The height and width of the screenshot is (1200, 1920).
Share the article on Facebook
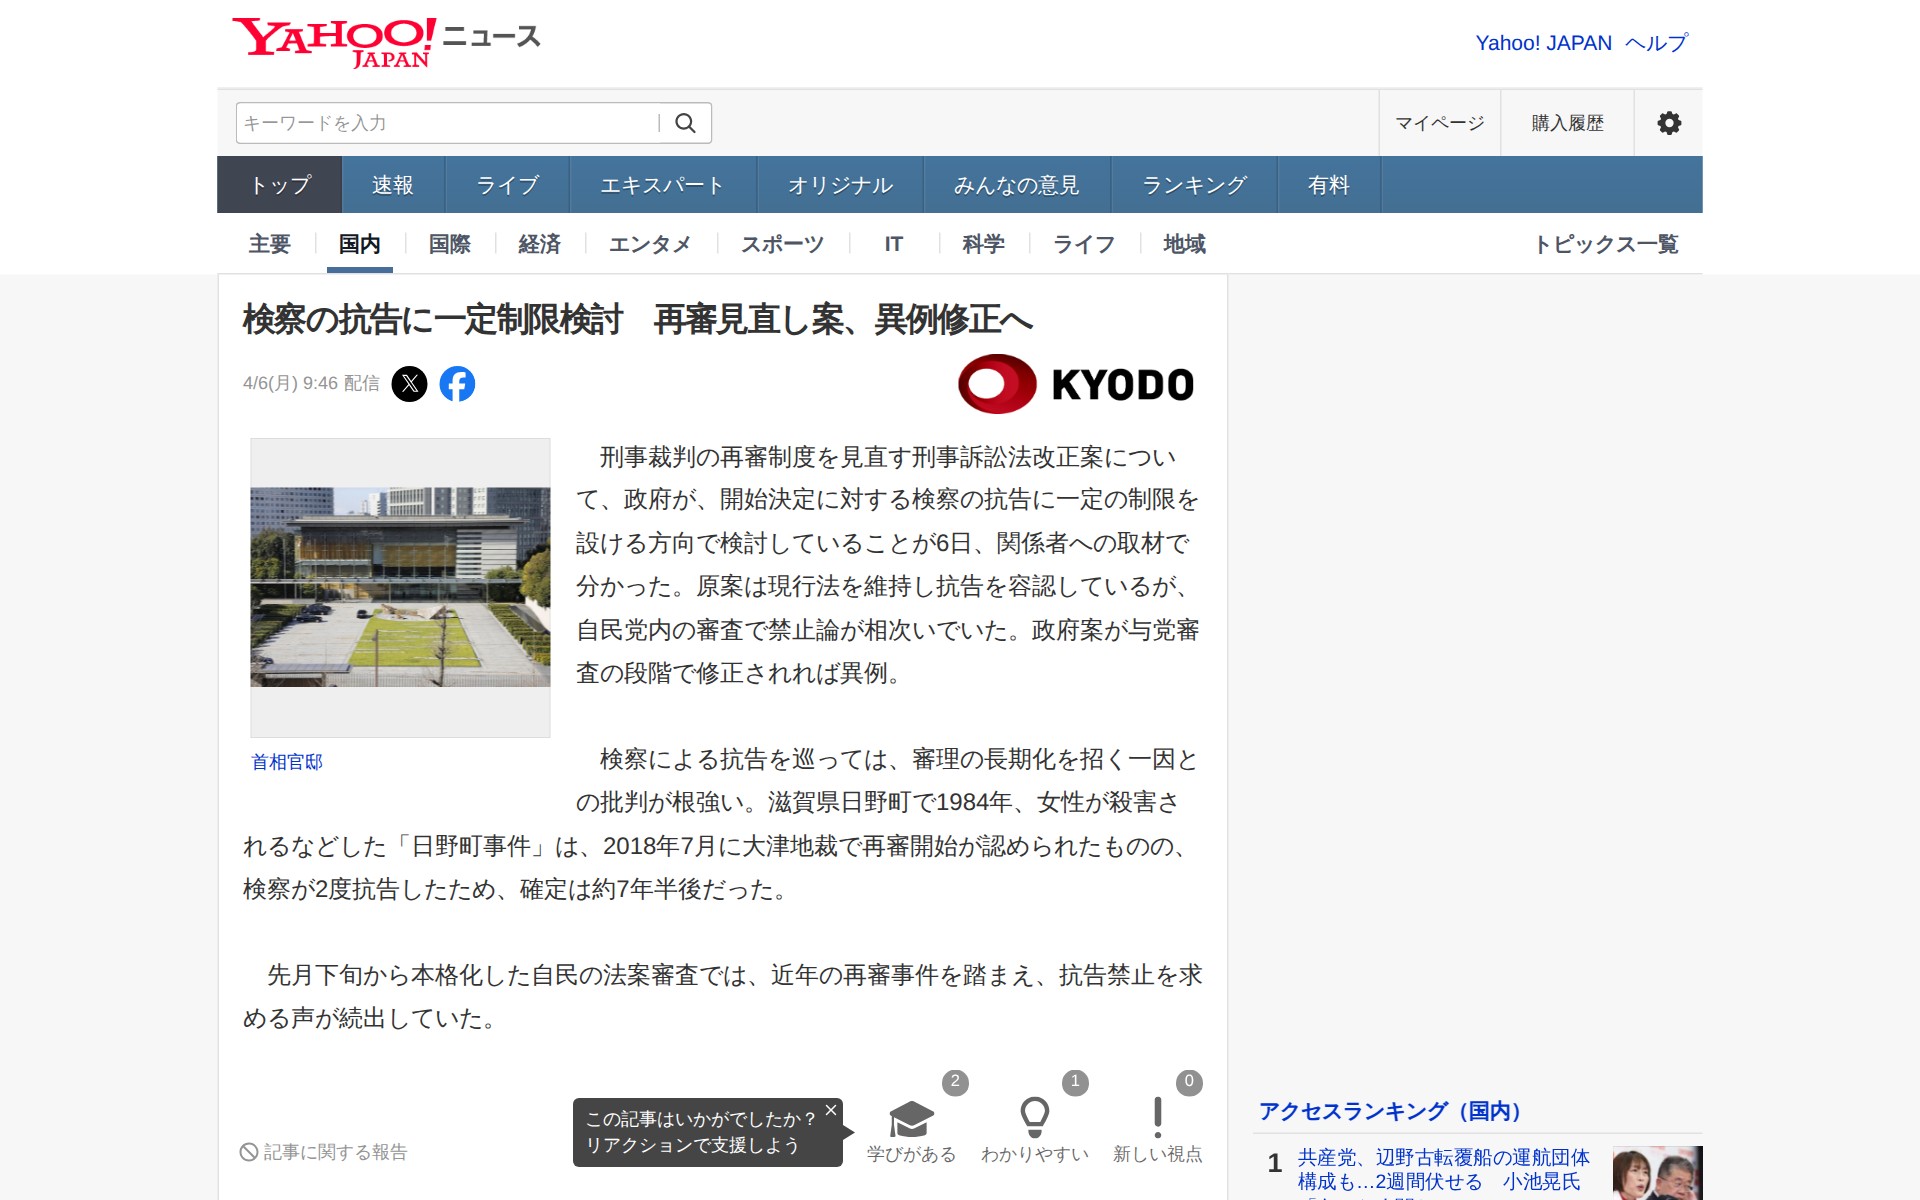pos(457,384)
